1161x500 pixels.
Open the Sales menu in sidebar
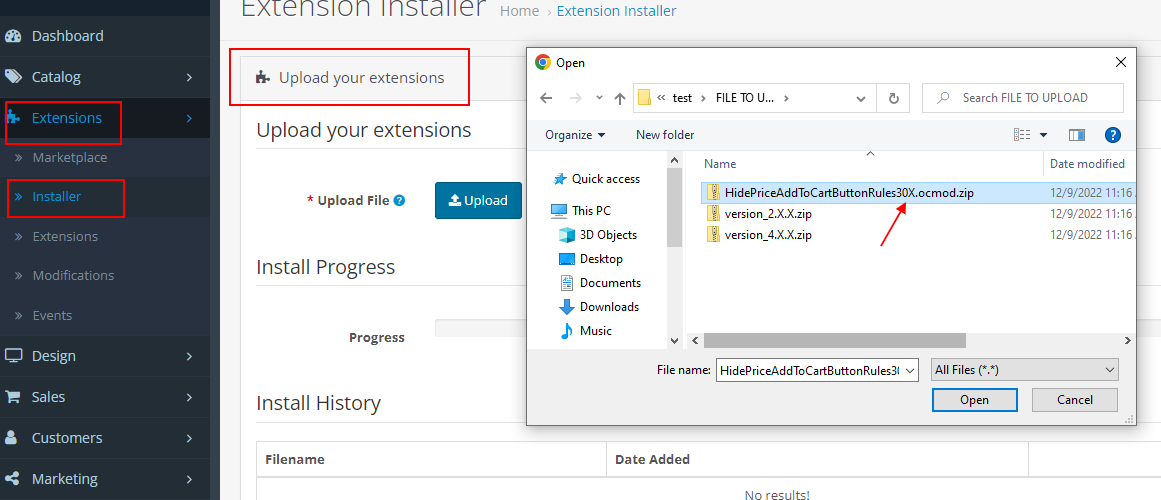coord(48,397)
